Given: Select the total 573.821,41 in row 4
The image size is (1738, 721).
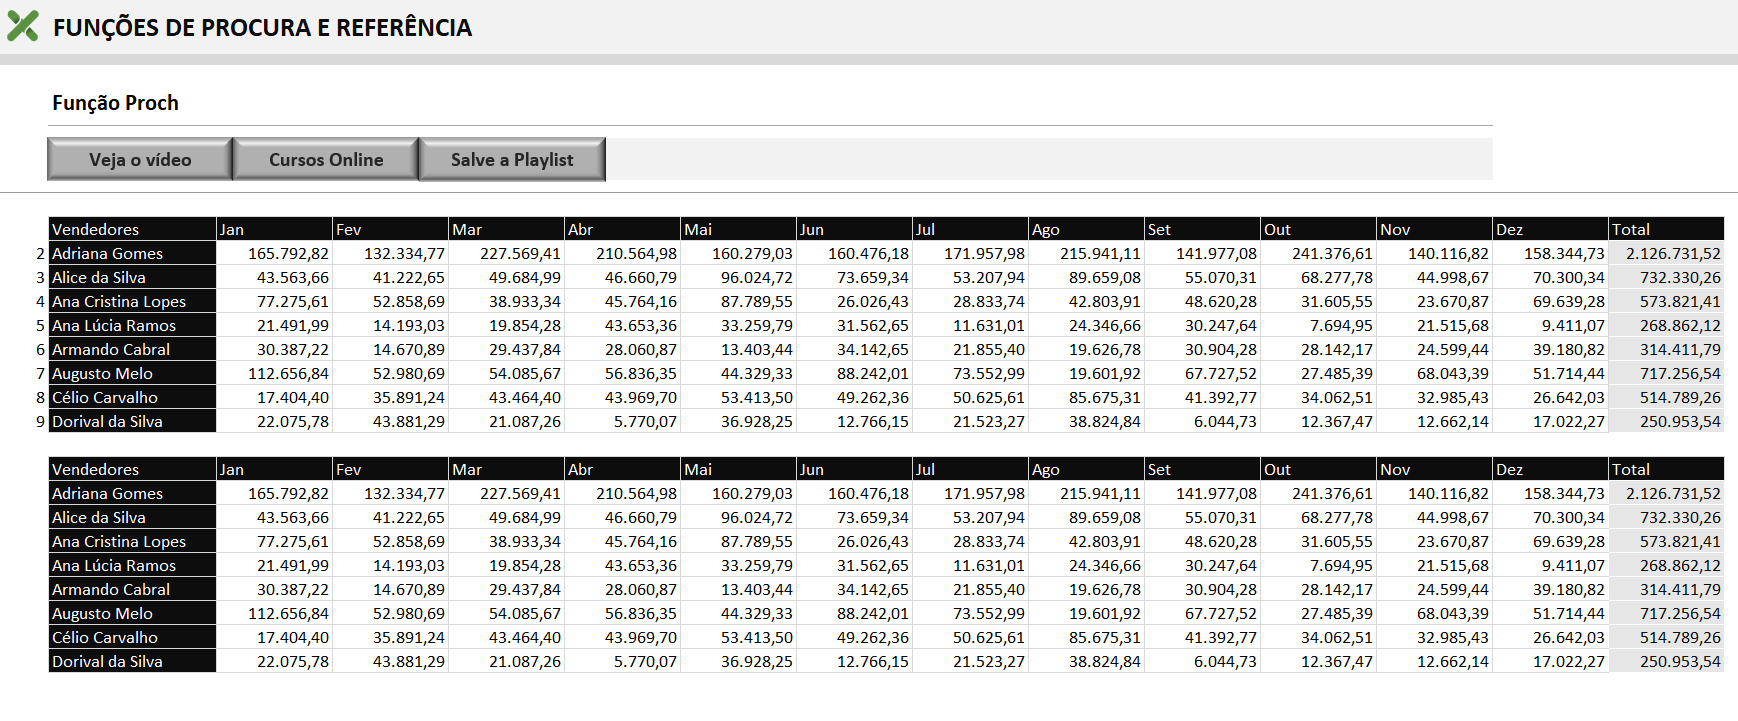Looking at the screenshot, I should coord(1666,301).
